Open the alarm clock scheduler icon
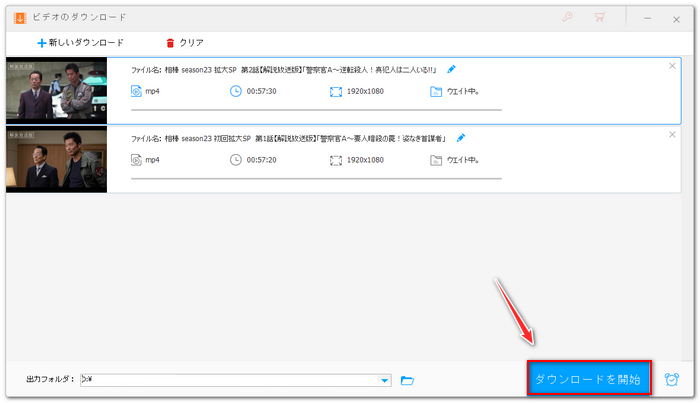The image size is (700, 403). tap(672, 379)
